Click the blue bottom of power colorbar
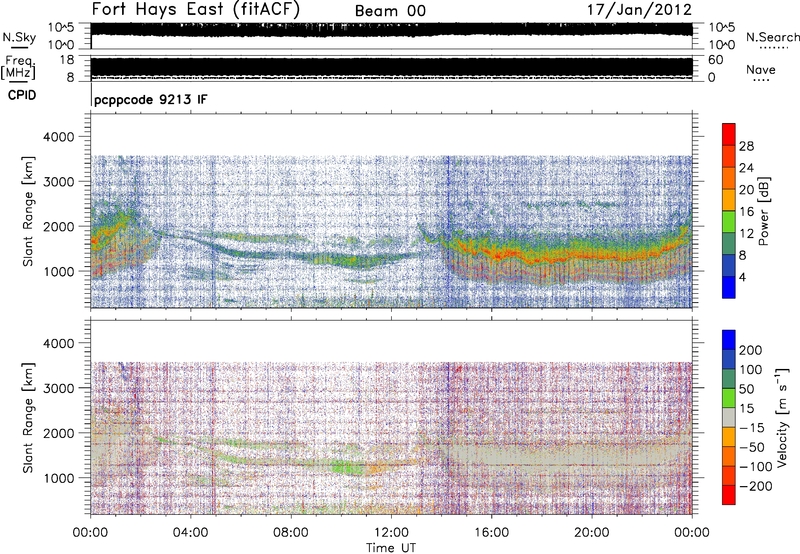Screen dimensions: 800x554 click(729, 287)
